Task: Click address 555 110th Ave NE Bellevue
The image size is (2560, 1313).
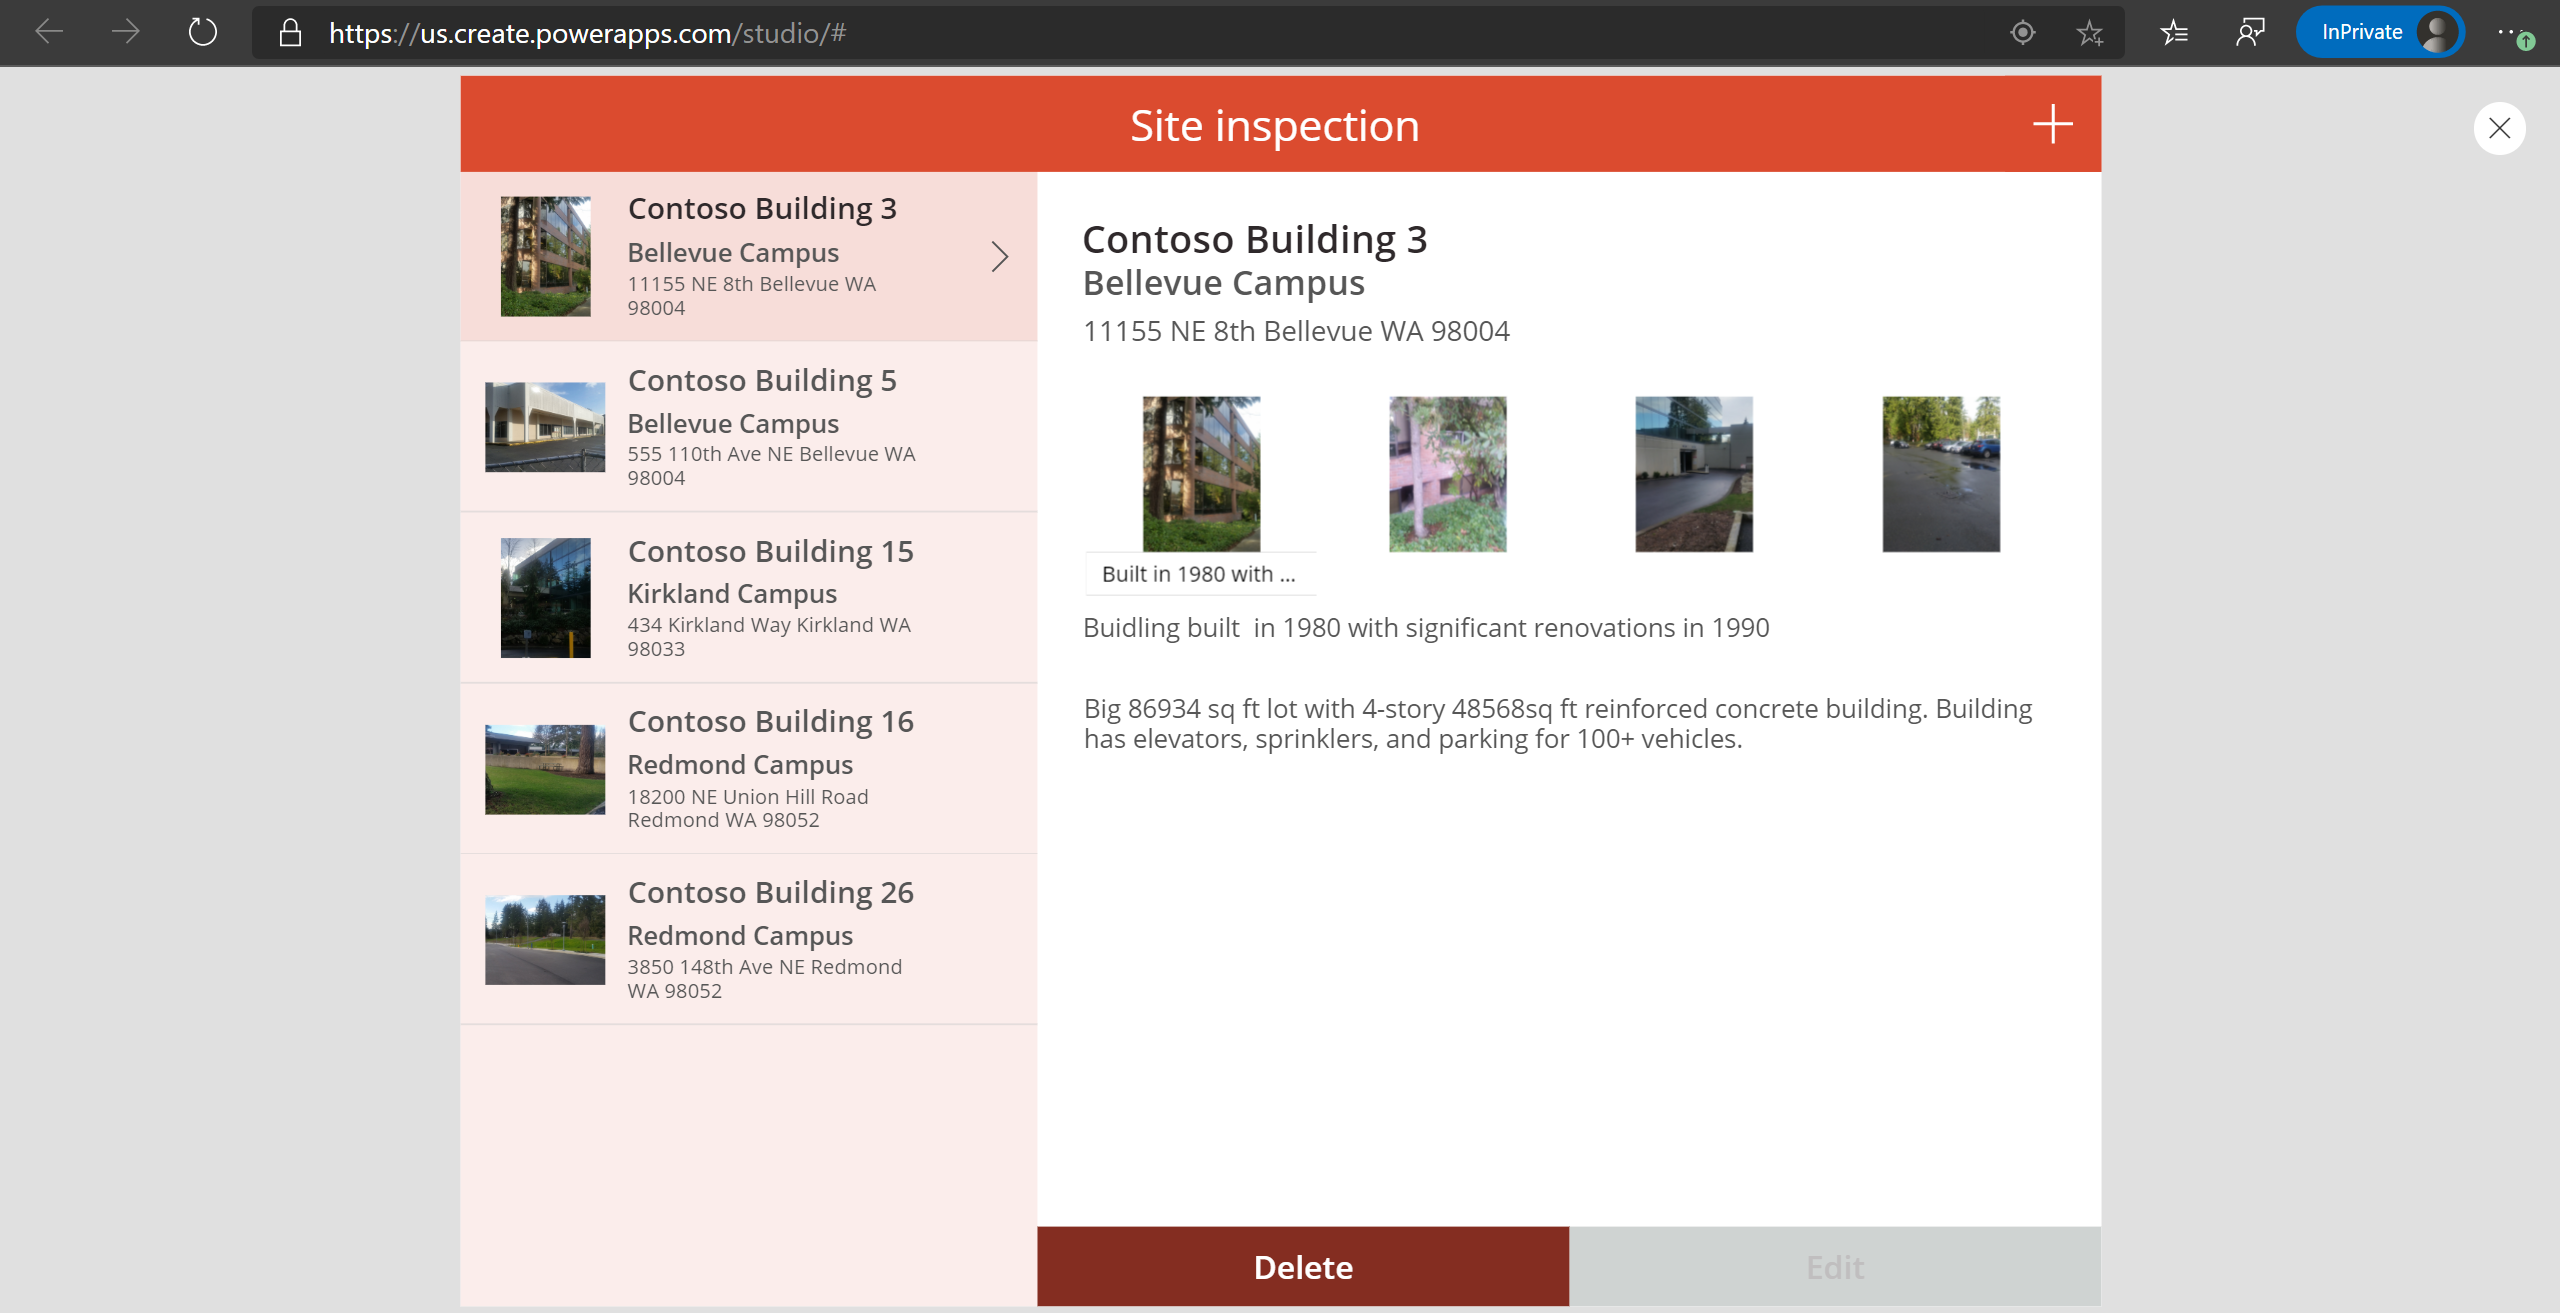Action: [x=771, y=466]
